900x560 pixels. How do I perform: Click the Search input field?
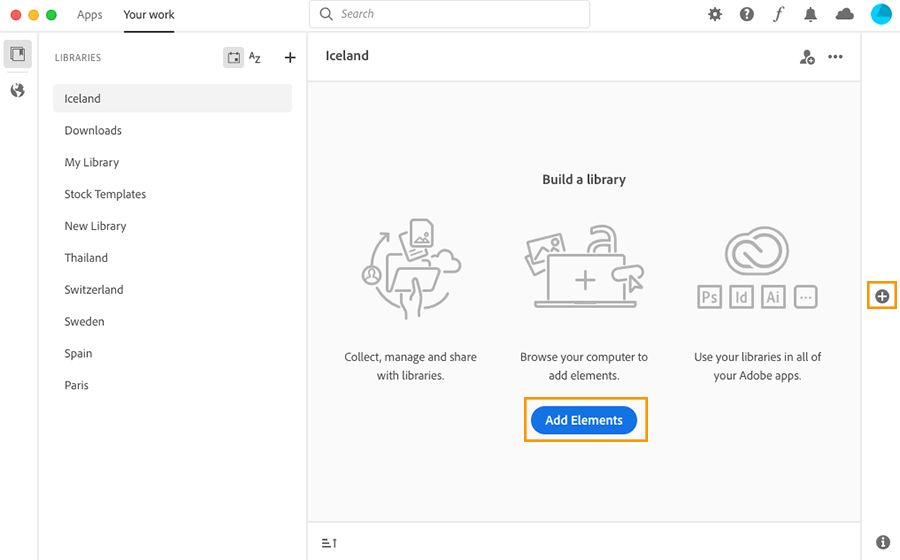450,14
